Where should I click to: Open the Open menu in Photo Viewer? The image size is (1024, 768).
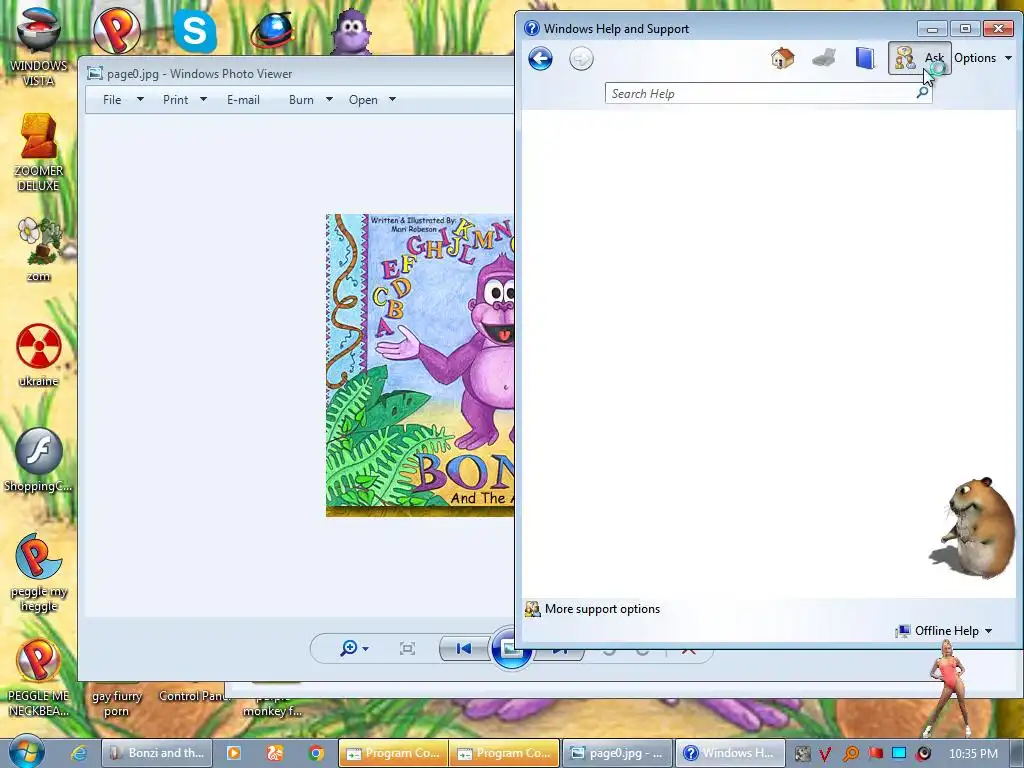[x=363, y=100]
